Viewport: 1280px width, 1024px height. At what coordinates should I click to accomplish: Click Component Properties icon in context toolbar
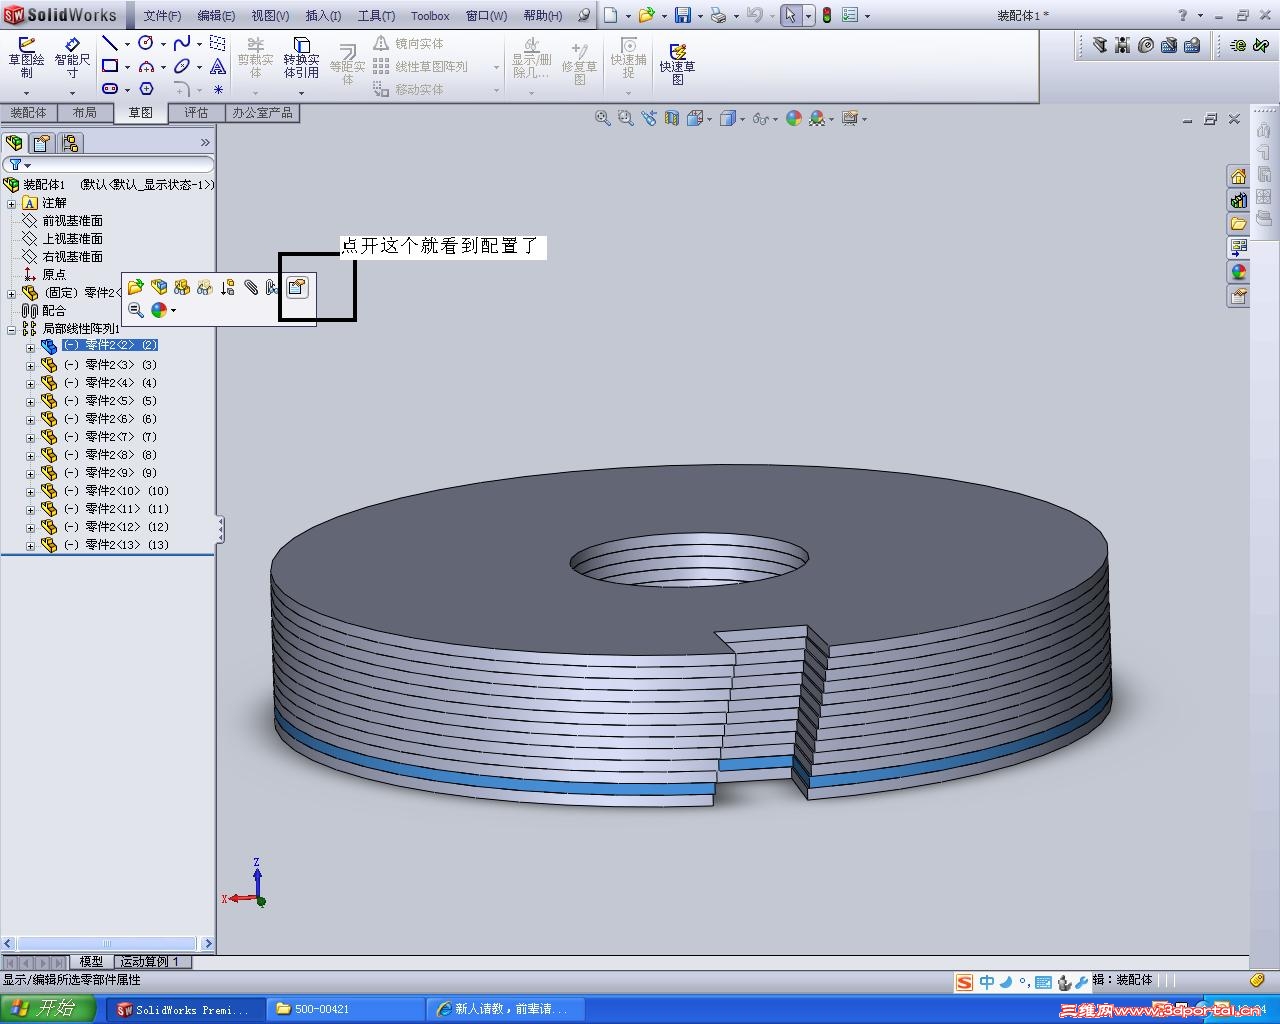click(296, 288)
